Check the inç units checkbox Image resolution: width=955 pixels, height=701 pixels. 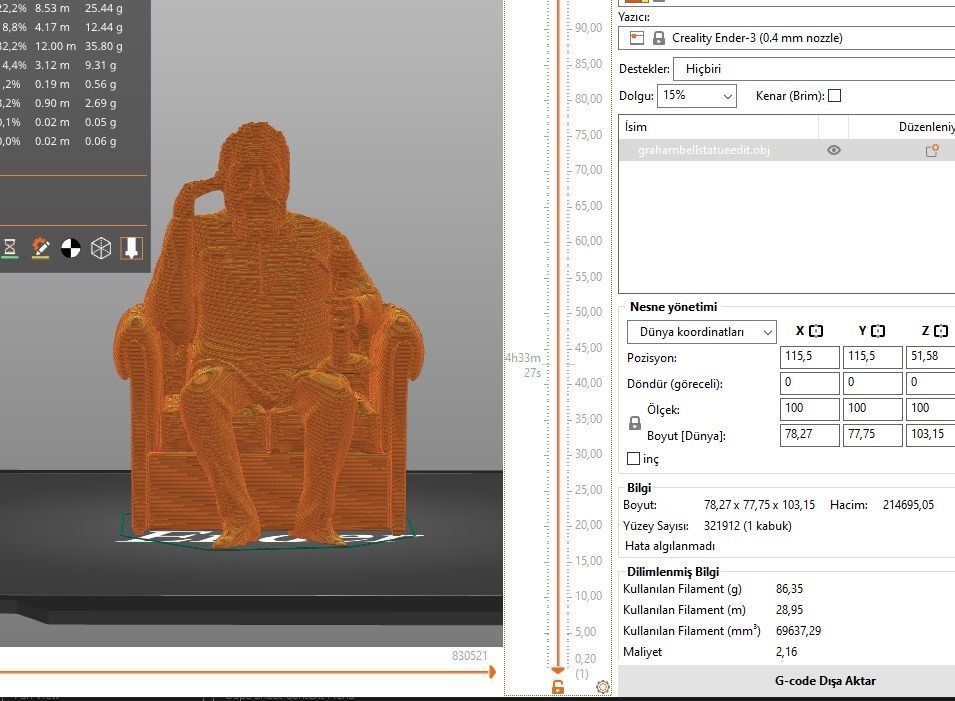click(633, 459)
